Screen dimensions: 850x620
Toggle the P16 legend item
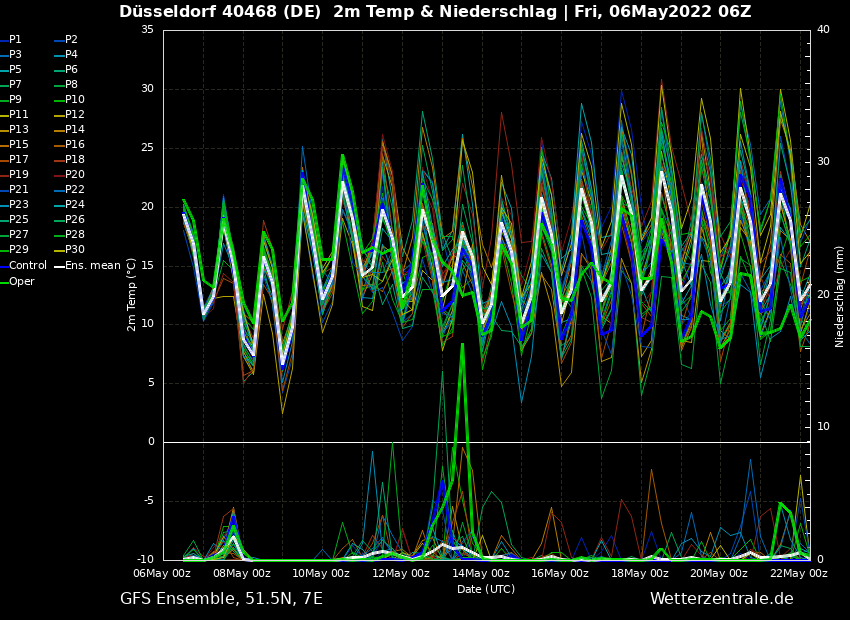coord(75,145)
